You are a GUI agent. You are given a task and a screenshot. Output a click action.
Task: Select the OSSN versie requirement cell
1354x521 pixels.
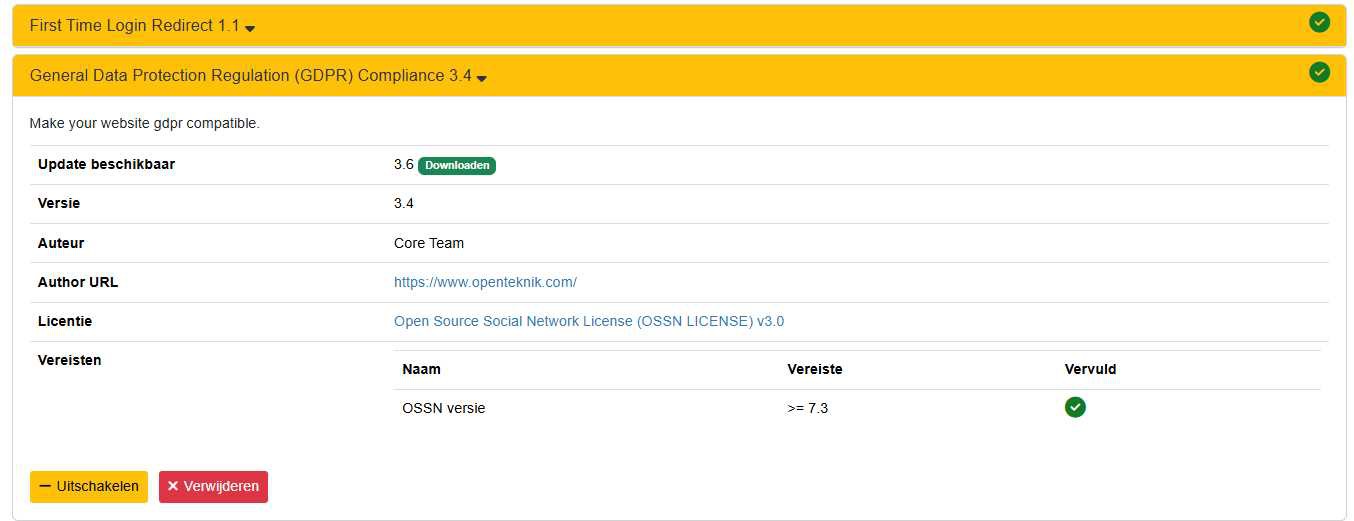pos(443,408)
